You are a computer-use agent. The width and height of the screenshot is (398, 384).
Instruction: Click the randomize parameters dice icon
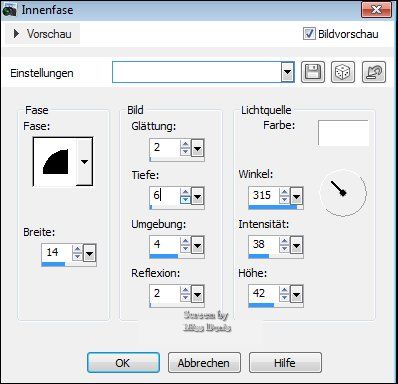tap(343, 72)
